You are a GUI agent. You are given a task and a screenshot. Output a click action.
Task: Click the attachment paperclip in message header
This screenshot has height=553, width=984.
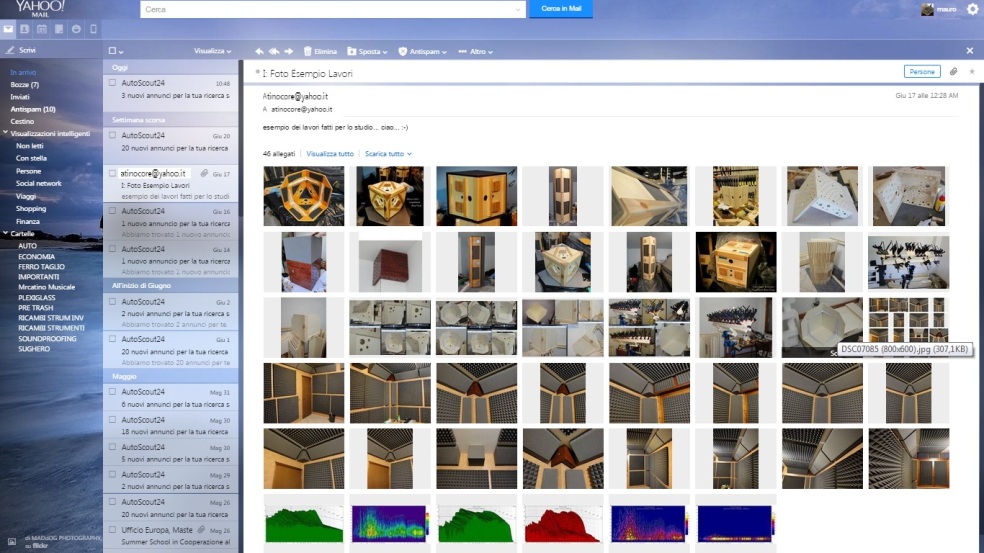(x=953, y=72)
